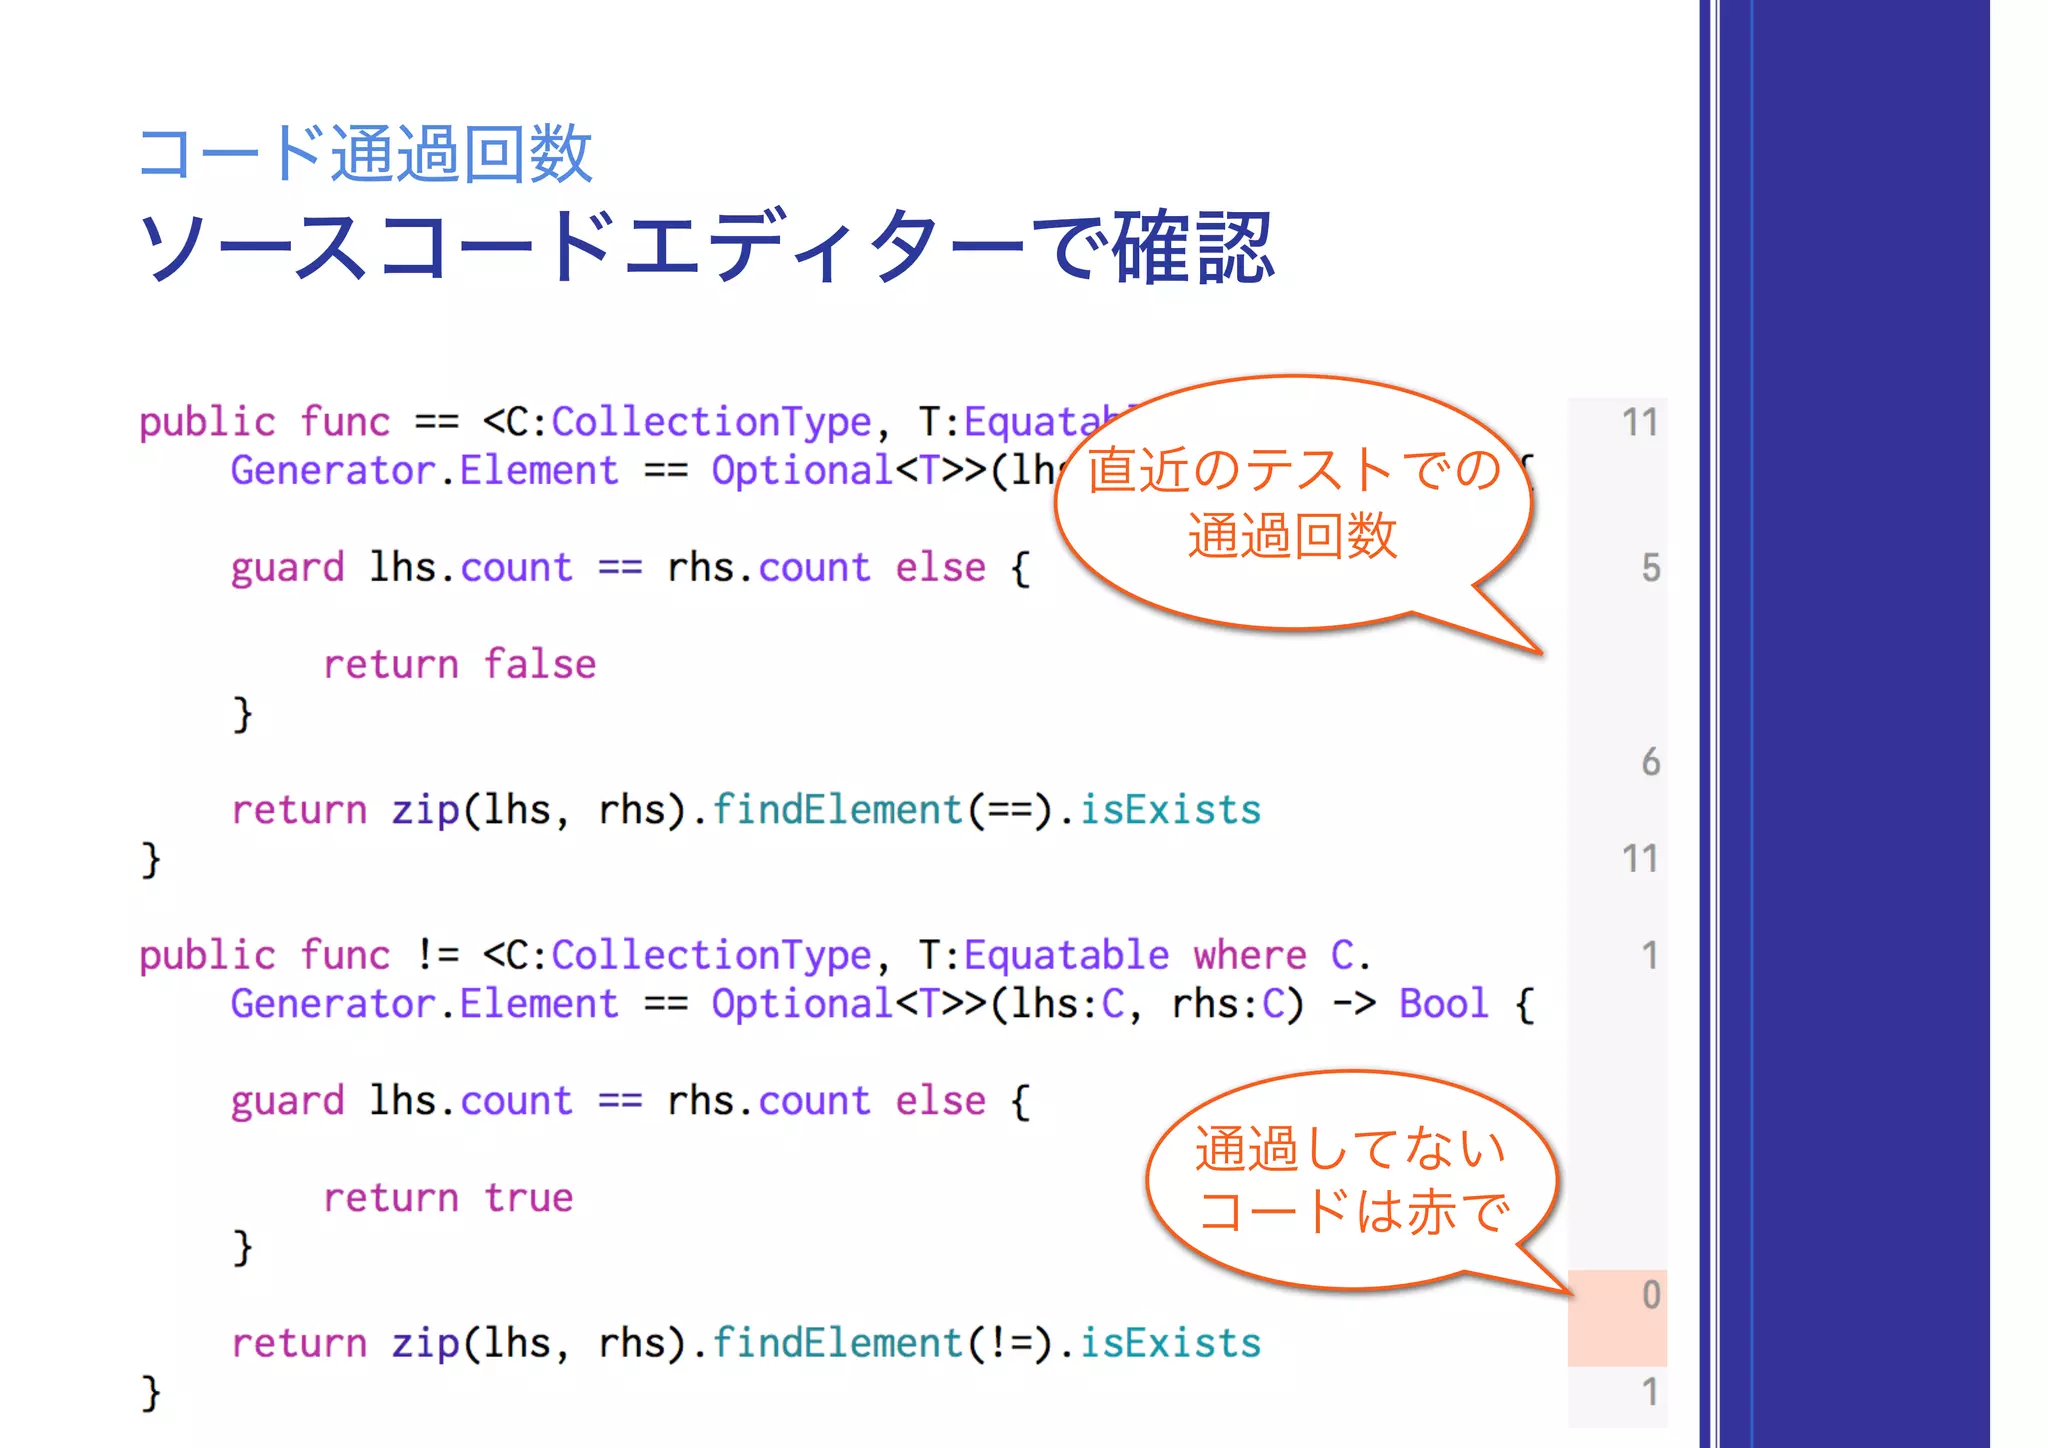Click coverage count 11 beside "public func =="
Screen dimensions: 2048x1448
click(x=1639, y=422)
